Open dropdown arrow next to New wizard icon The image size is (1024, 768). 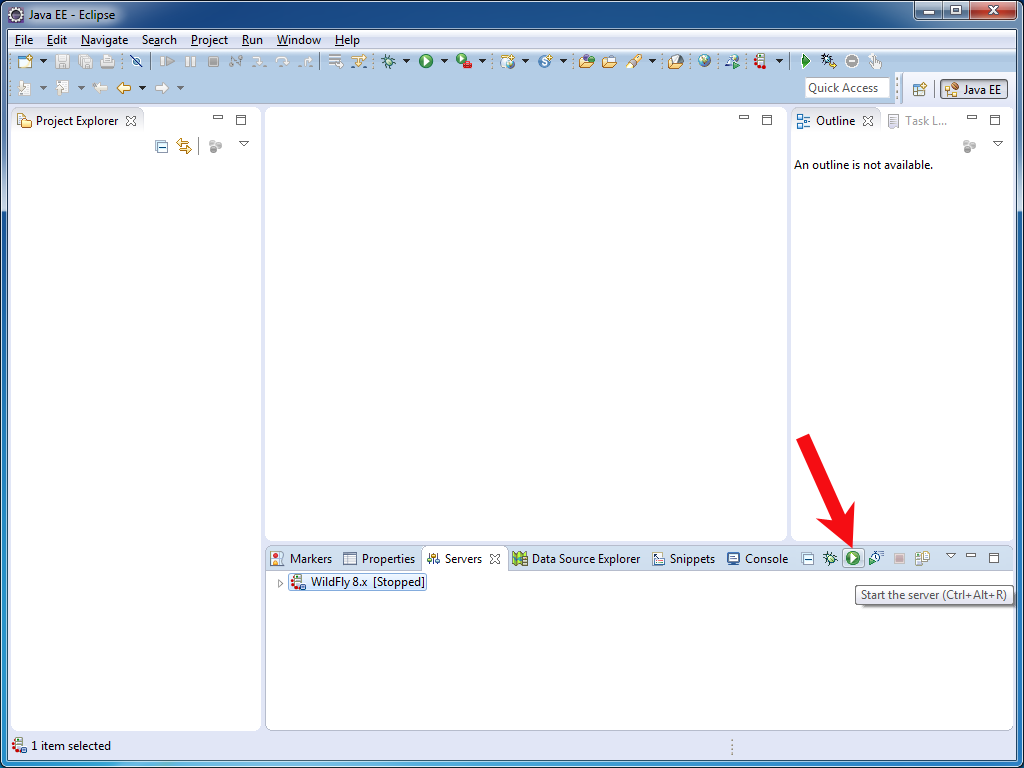pos(43,61)
